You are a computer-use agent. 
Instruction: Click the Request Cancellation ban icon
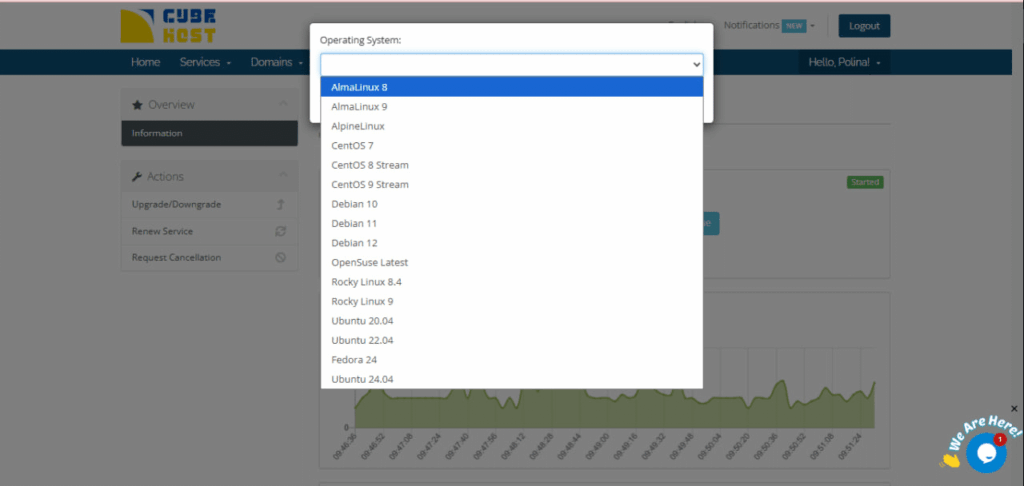point(281,258)
